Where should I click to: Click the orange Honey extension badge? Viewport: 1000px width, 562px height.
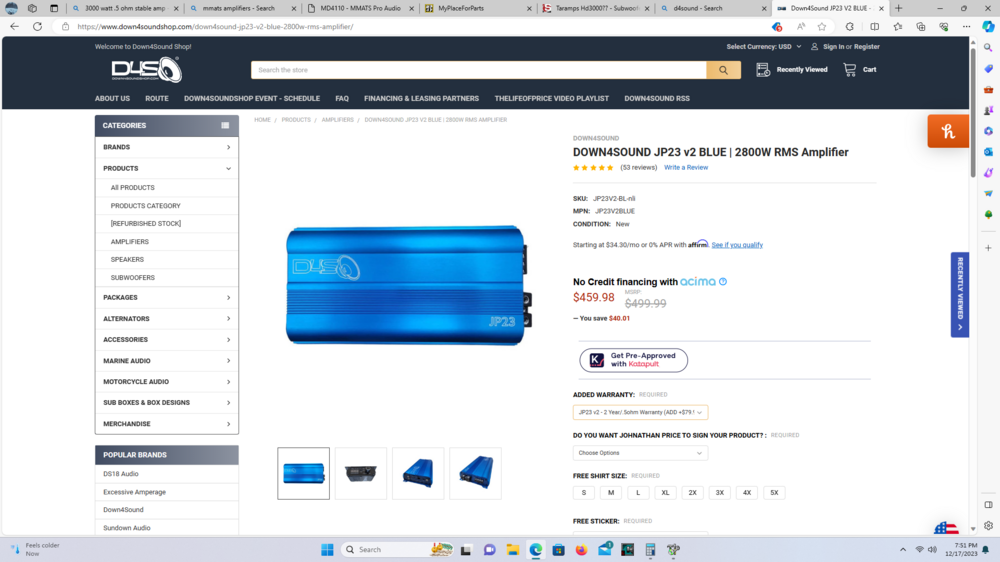[x=948, y=131]
